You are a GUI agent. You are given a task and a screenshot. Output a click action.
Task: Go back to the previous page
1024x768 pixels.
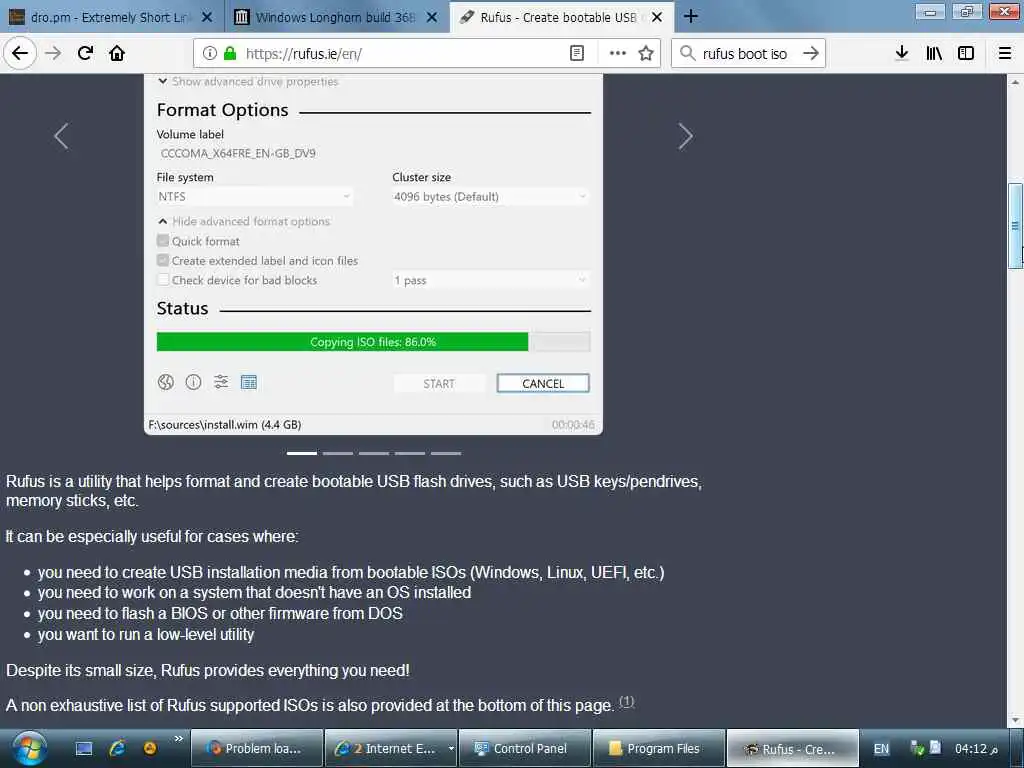[x=20, y=53]
